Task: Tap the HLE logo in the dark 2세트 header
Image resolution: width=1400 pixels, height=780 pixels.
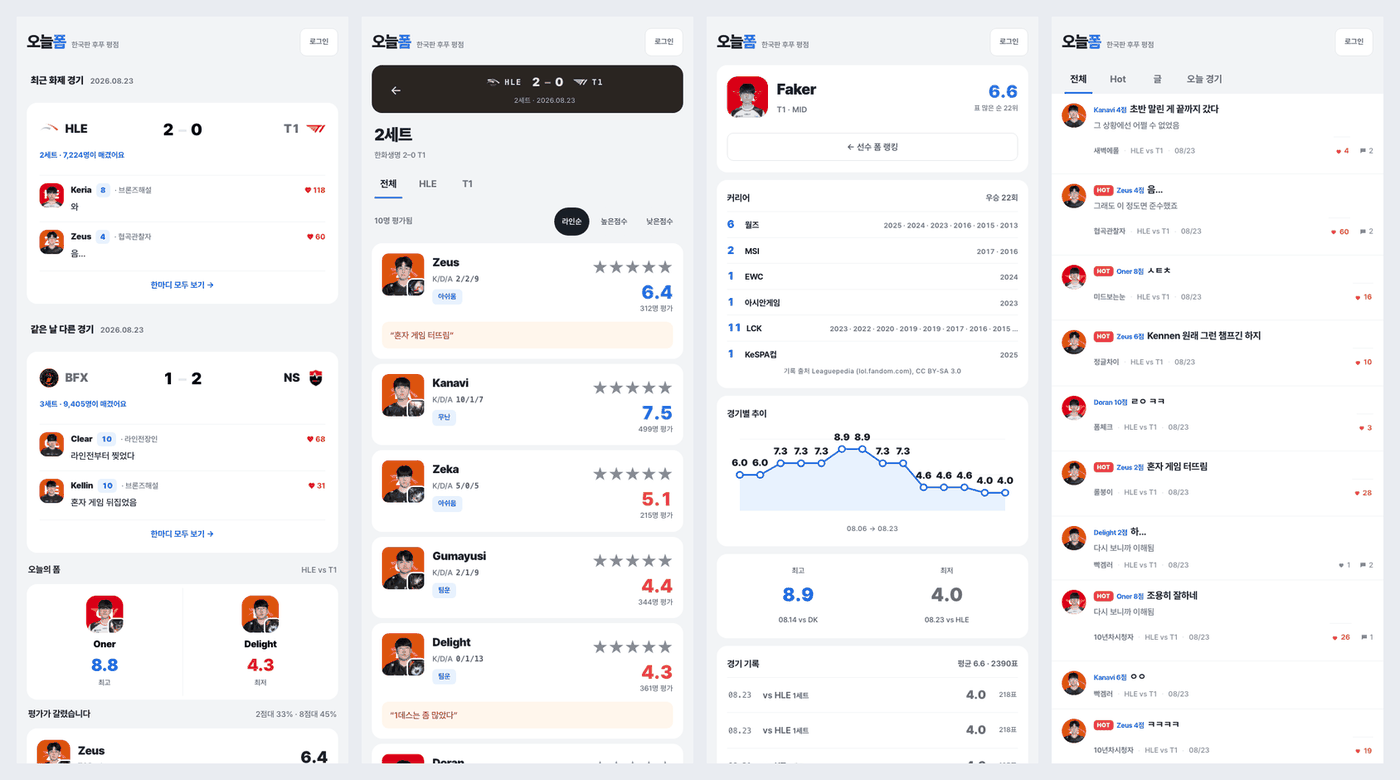Action: [494, 82]
